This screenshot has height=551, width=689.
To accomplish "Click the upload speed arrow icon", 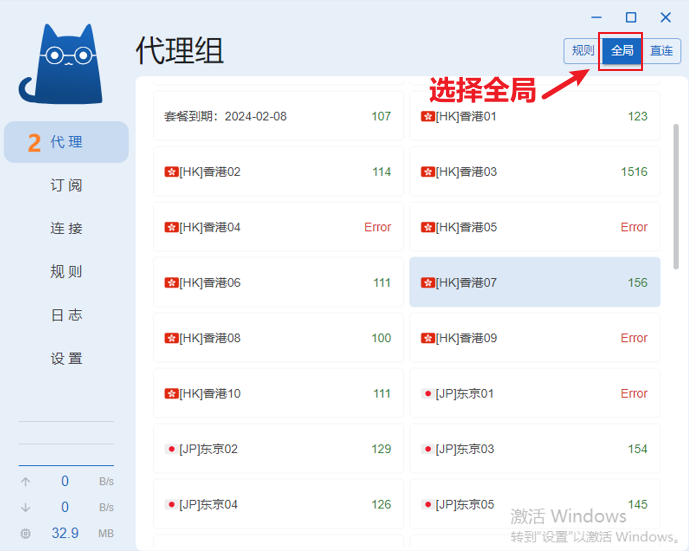I will pos(26,481).
